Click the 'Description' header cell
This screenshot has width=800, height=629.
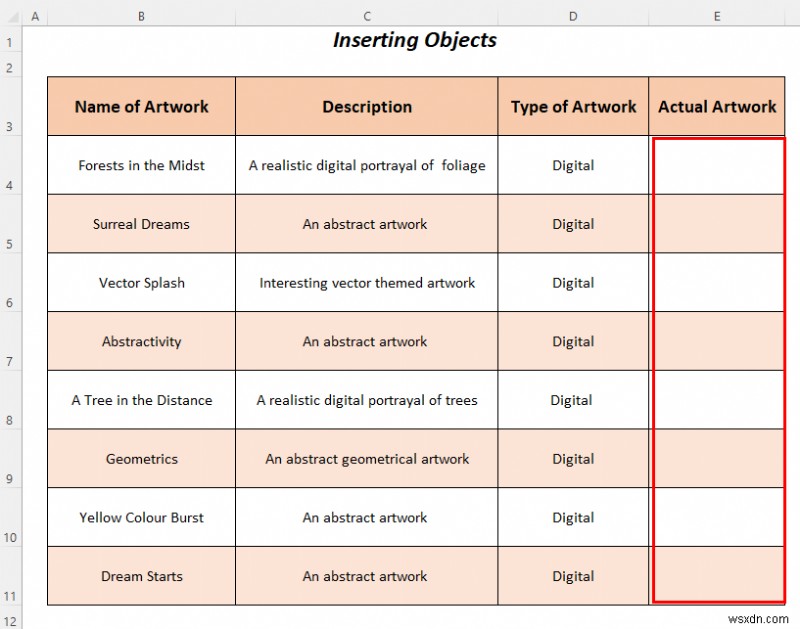[x=366, y=106]
